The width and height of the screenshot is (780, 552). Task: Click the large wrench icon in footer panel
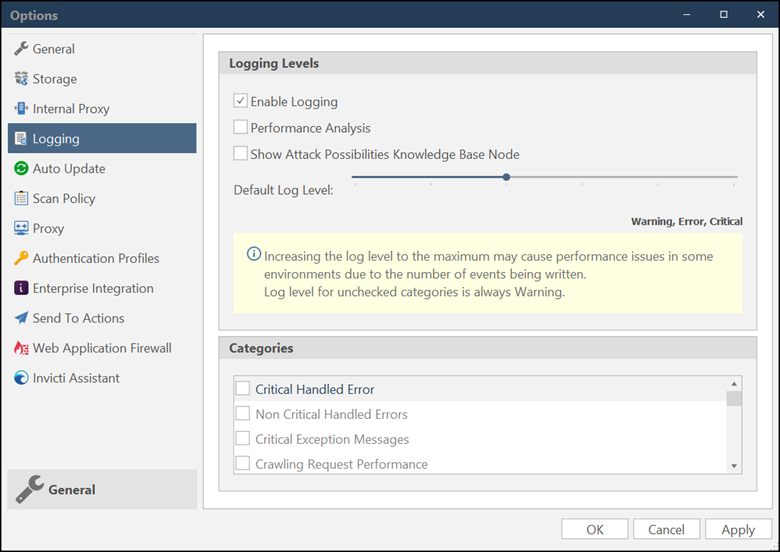pyautogui.click(x=30, y=489)
